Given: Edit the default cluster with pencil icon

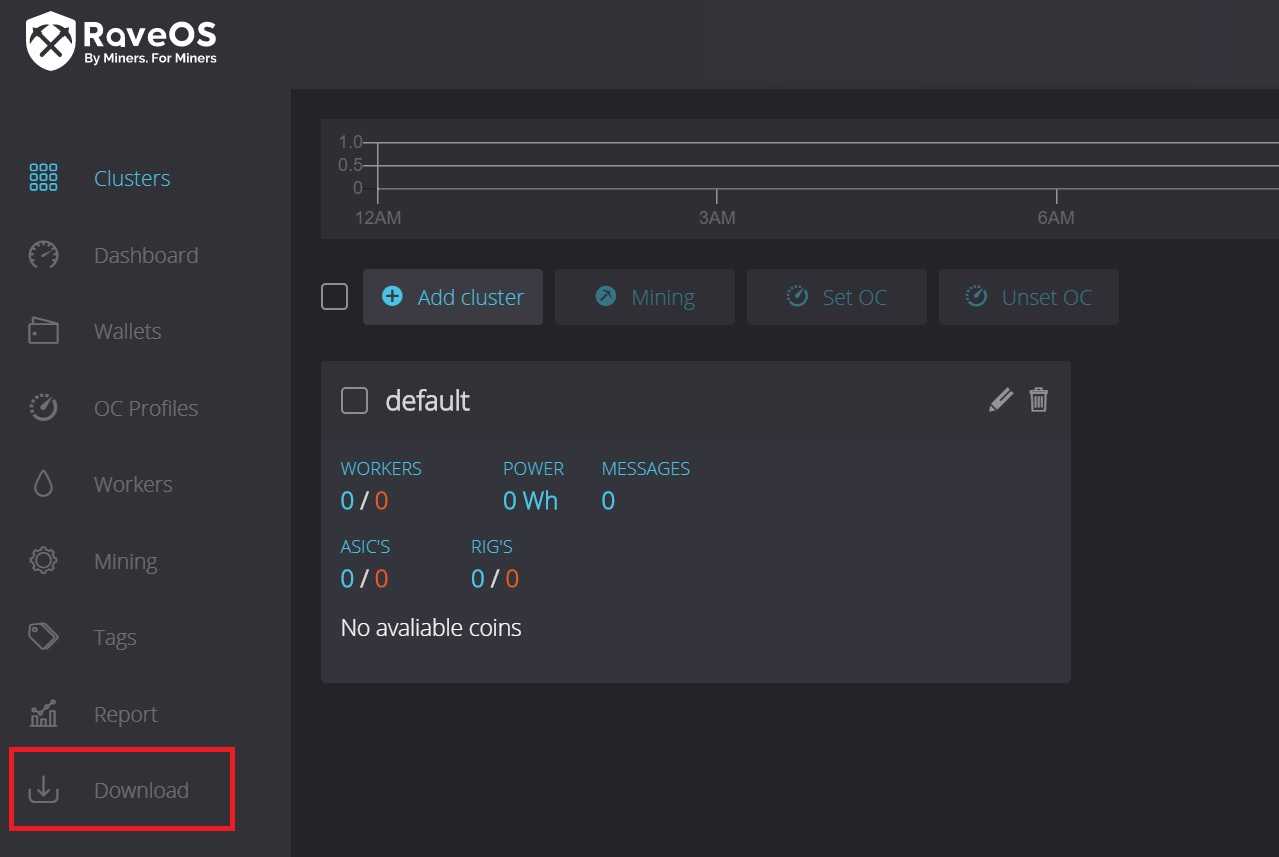Looking at the screenshot, I should pyautogui.click(x=1000, y=400).
